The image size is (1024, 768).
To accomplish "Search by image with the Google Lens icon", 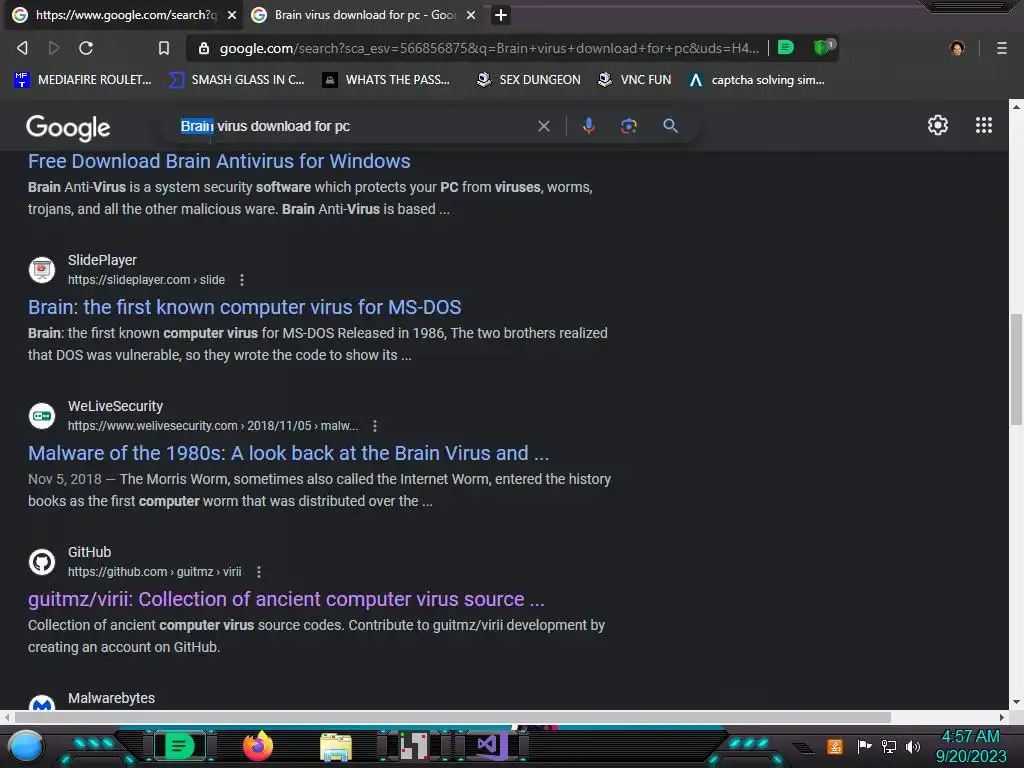I will 628,125.
